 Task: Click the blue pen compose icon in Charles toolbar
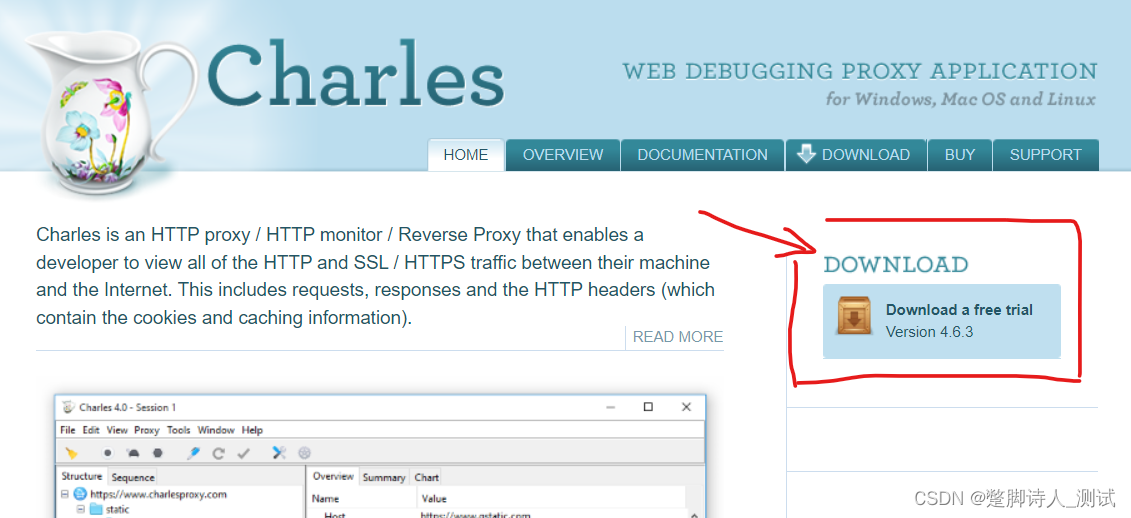click(193, 453)
